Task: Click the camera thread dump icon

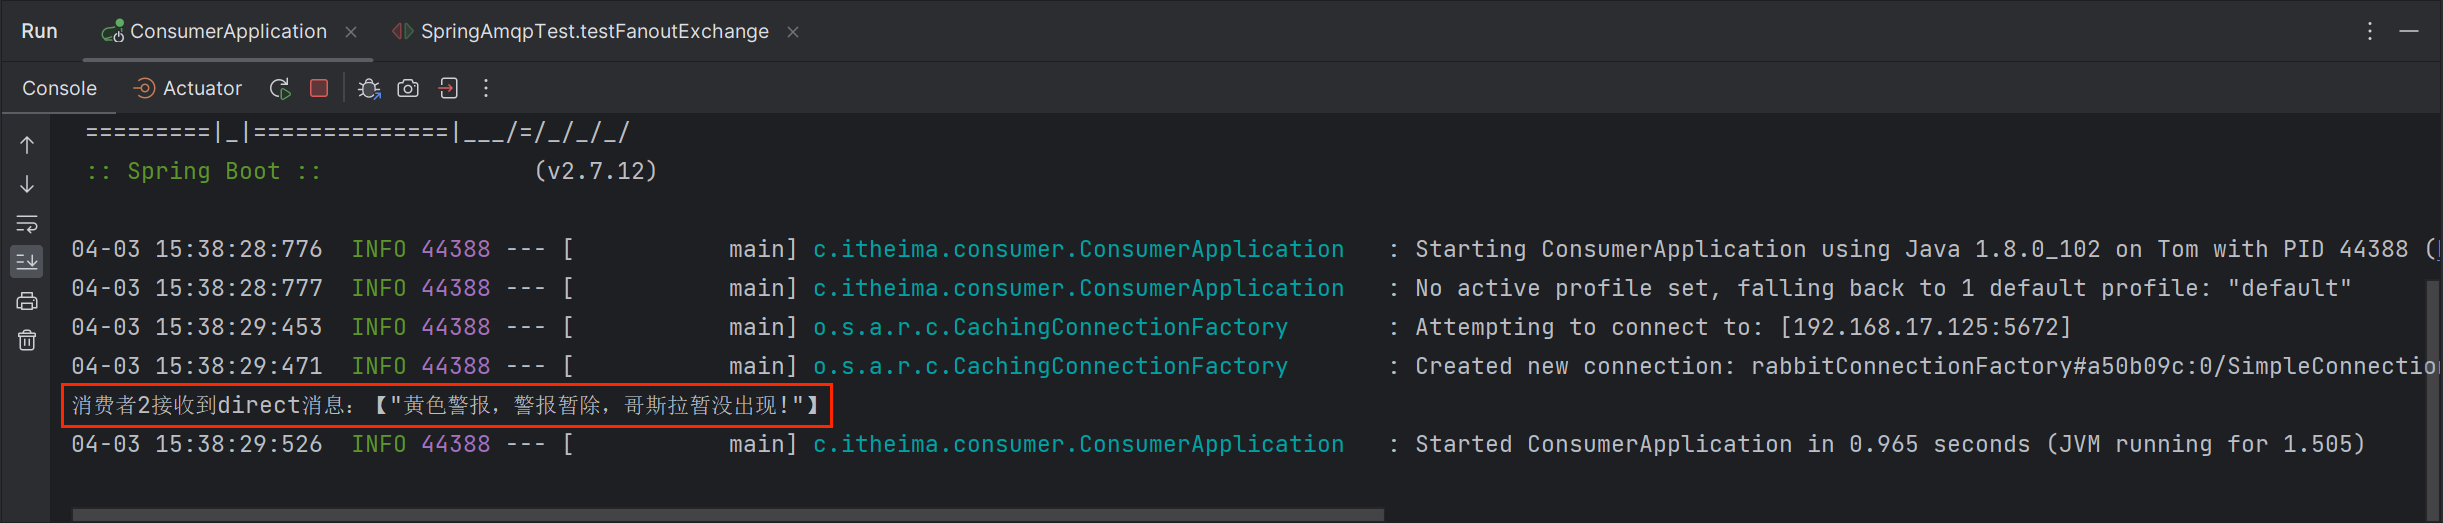Action: click(x=408, y=89)
